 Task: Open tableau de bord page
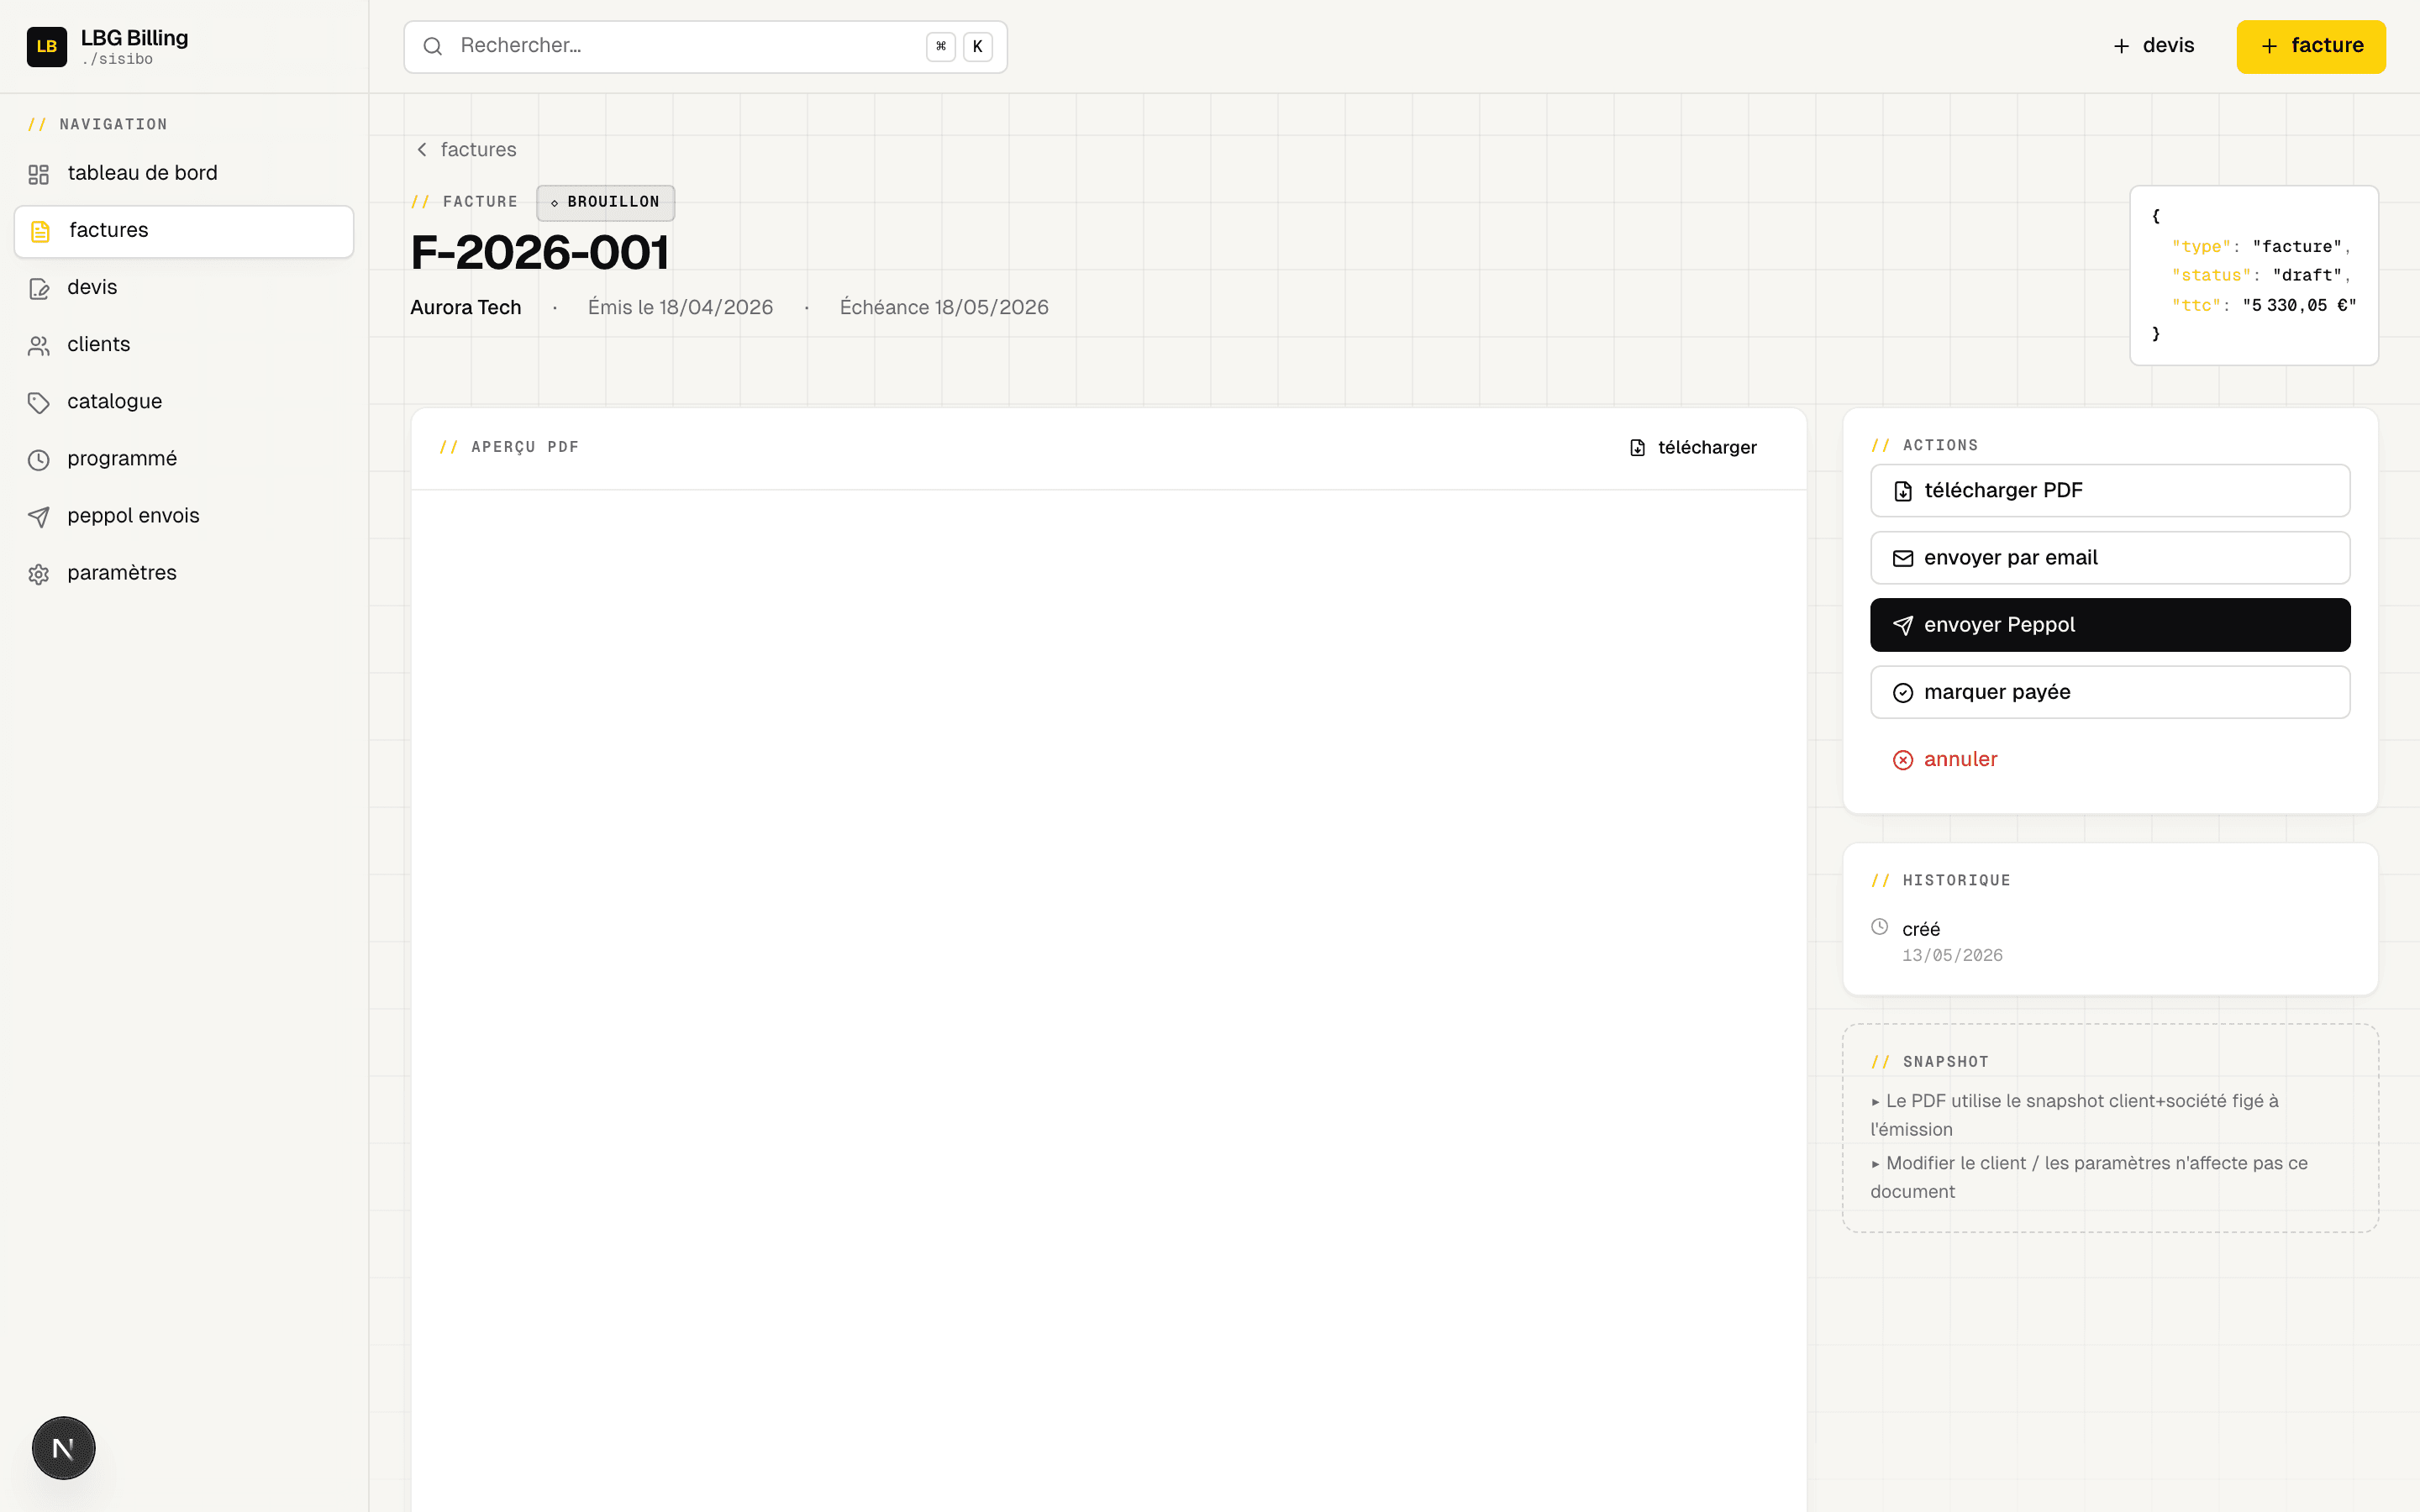(184, 173)
